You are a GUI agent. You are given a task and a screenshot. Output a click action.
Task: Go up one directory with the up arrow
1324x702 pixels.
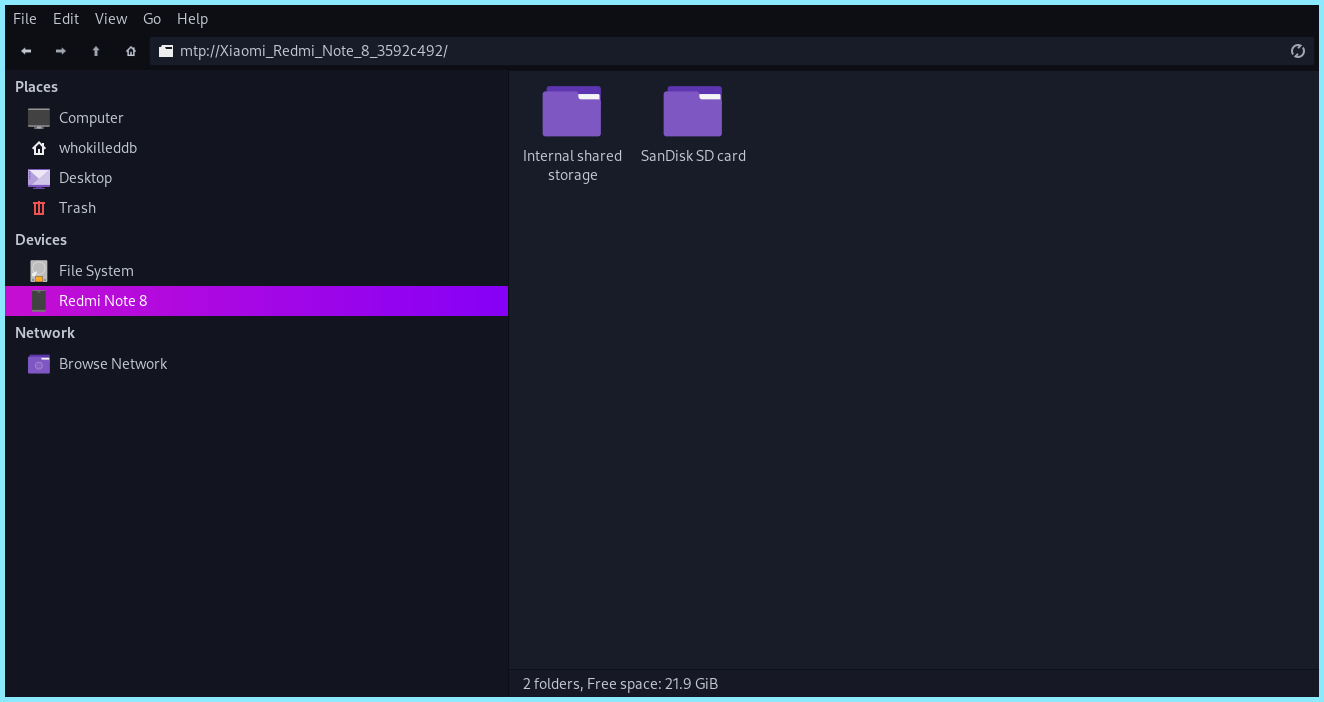95,50
